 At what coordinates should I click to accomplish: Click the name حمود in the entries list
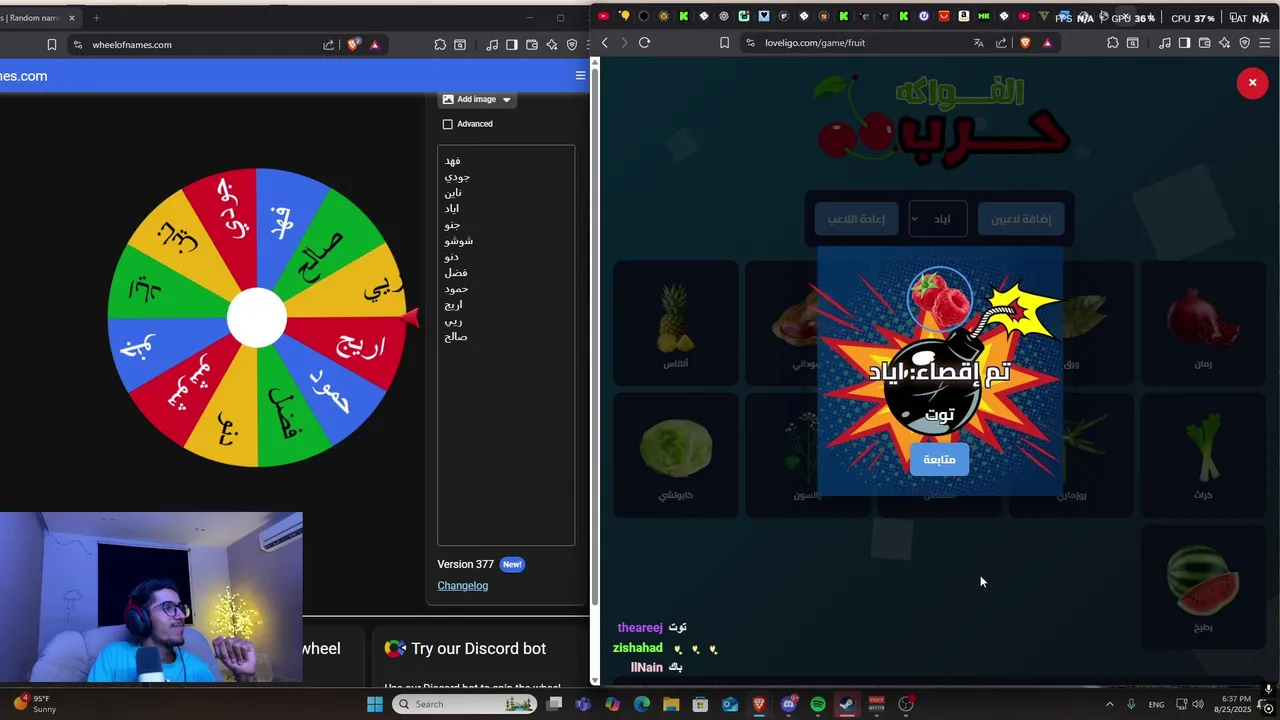pos(456,289)
